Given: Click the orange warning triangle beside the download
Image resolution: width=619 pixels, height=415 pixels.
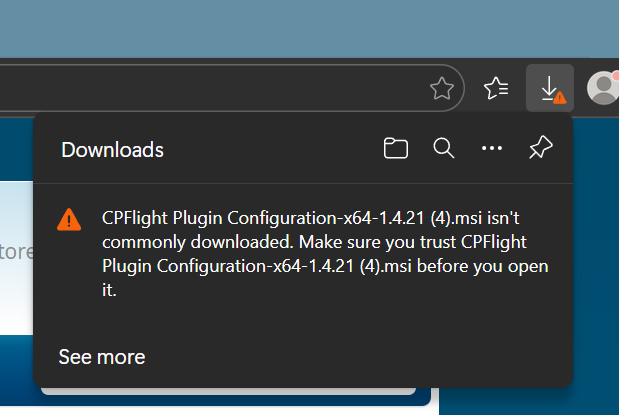Looking at the screenshot, I should [x=69, y=219].
